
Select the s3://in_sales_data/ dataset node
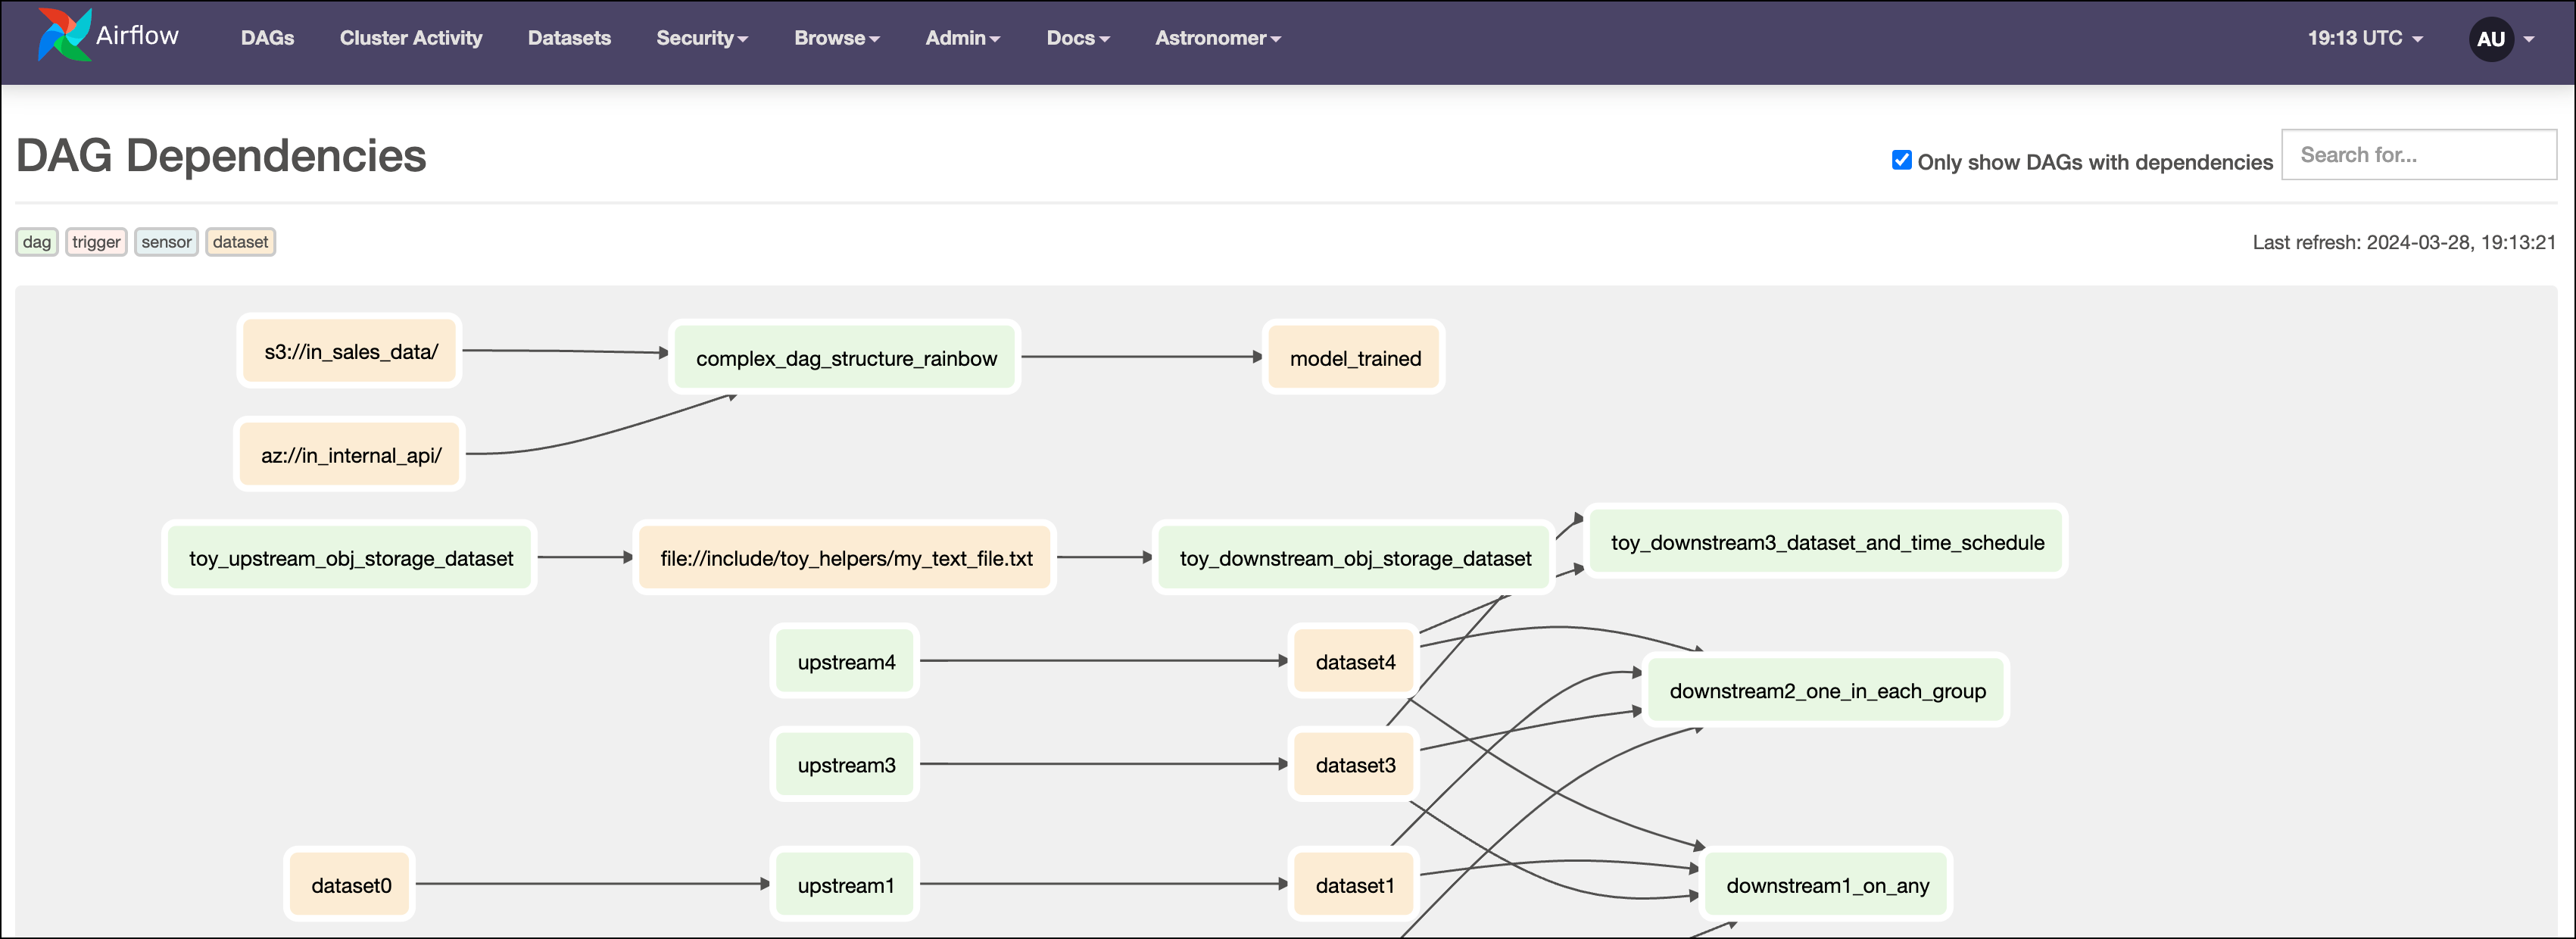349,351
